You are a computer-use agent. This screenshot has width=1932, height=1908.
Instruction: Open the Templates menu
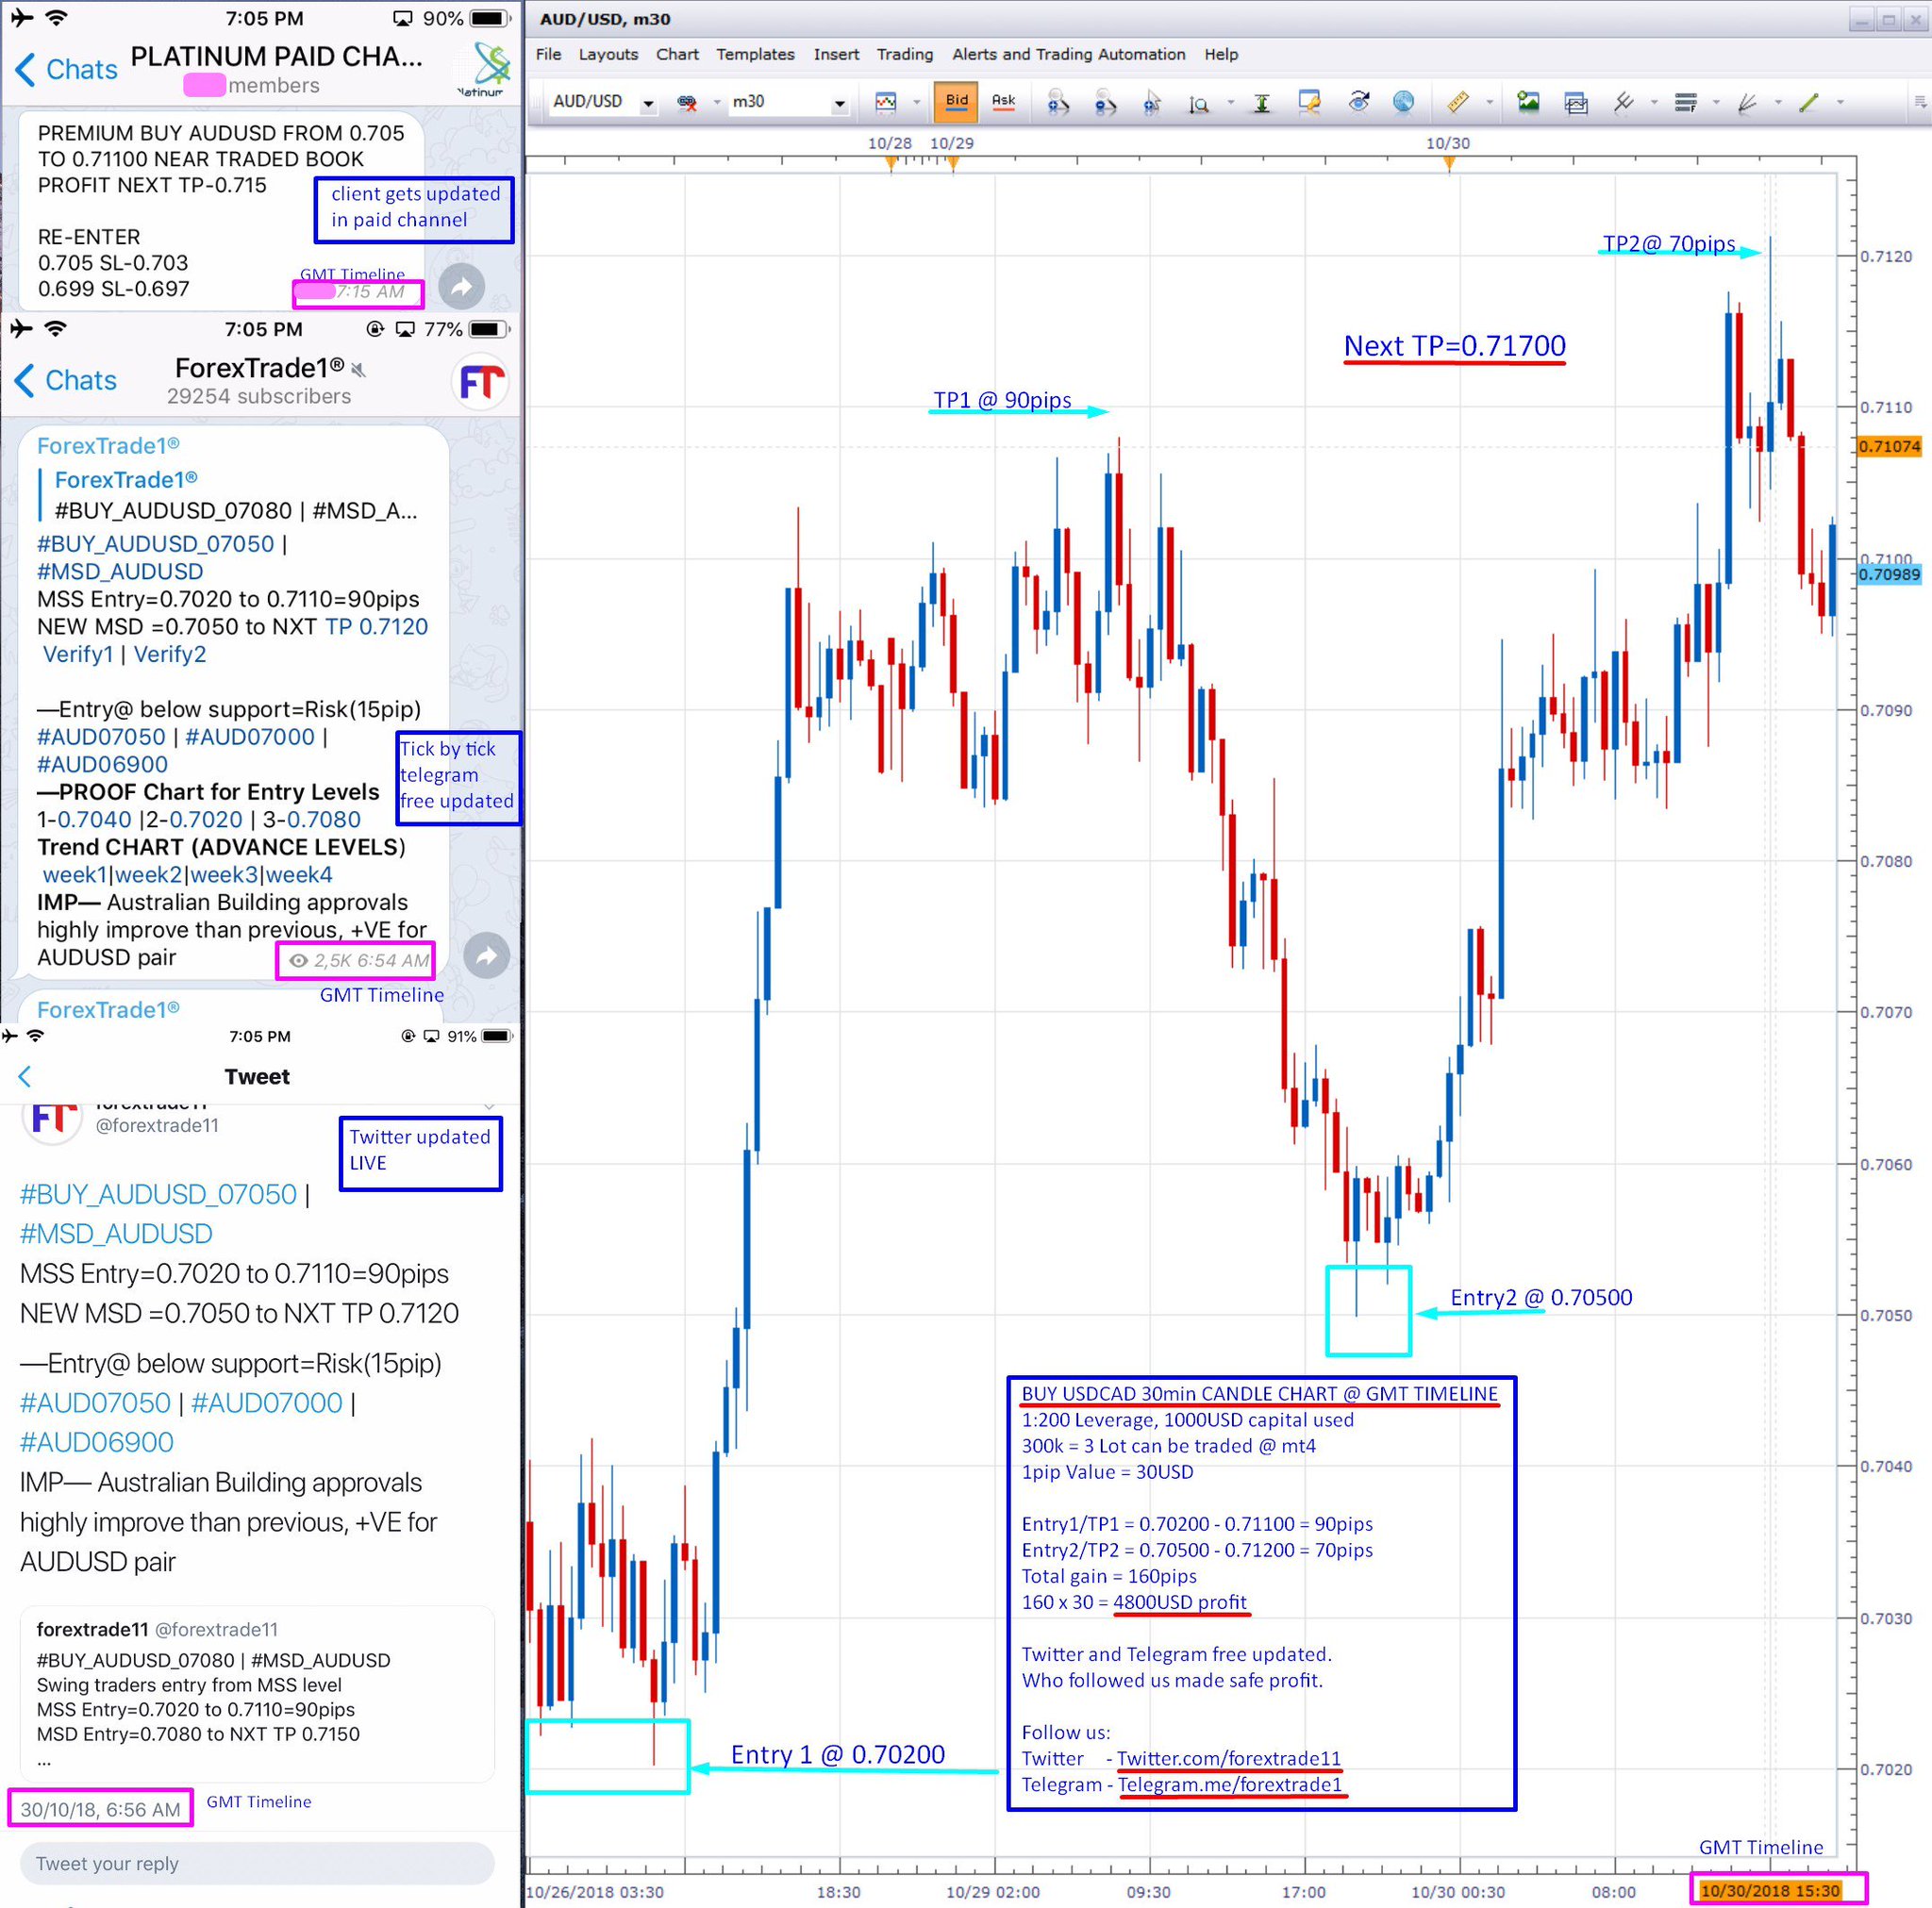(x=755, y=54)
